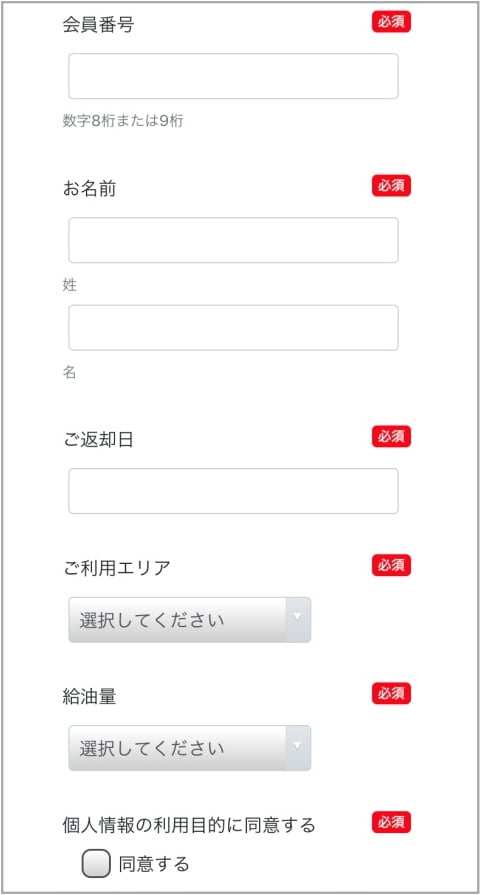This screenshot has height=895, width=480.
Task: Click the ご返却日 label
Action: pos(98,440)
